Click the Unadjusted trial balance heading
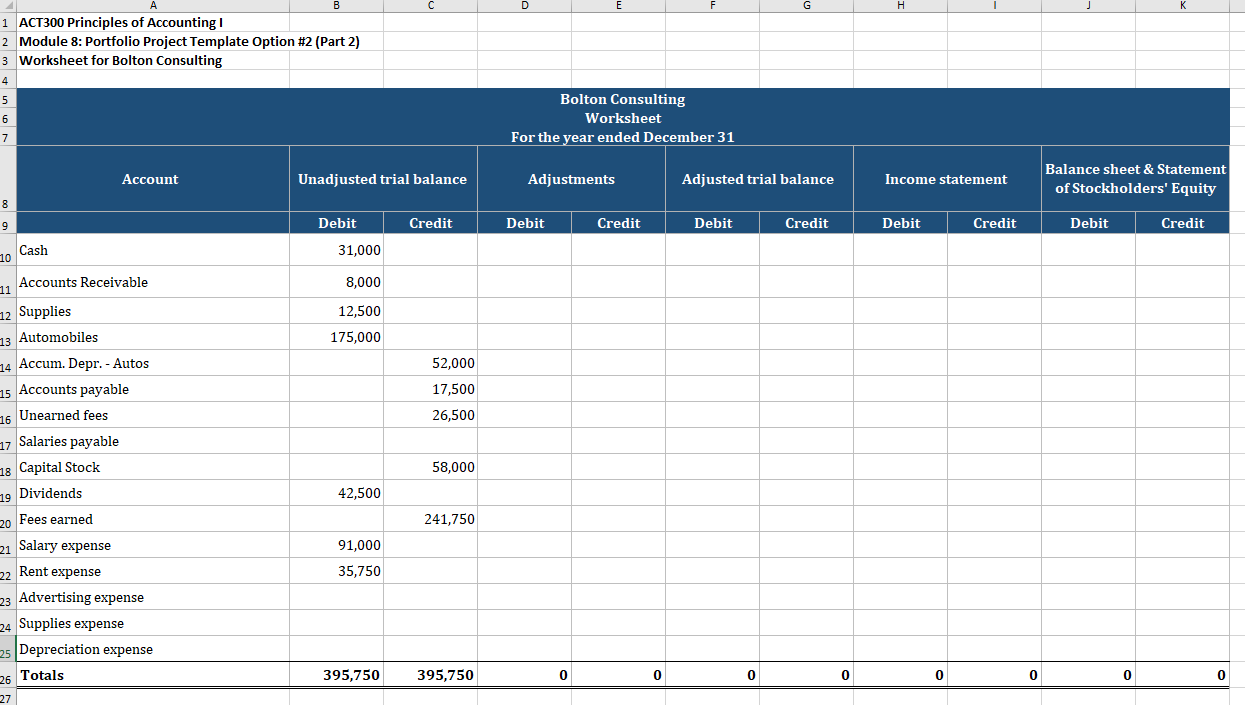This screenshot has width=1245, height=705. 382,179
